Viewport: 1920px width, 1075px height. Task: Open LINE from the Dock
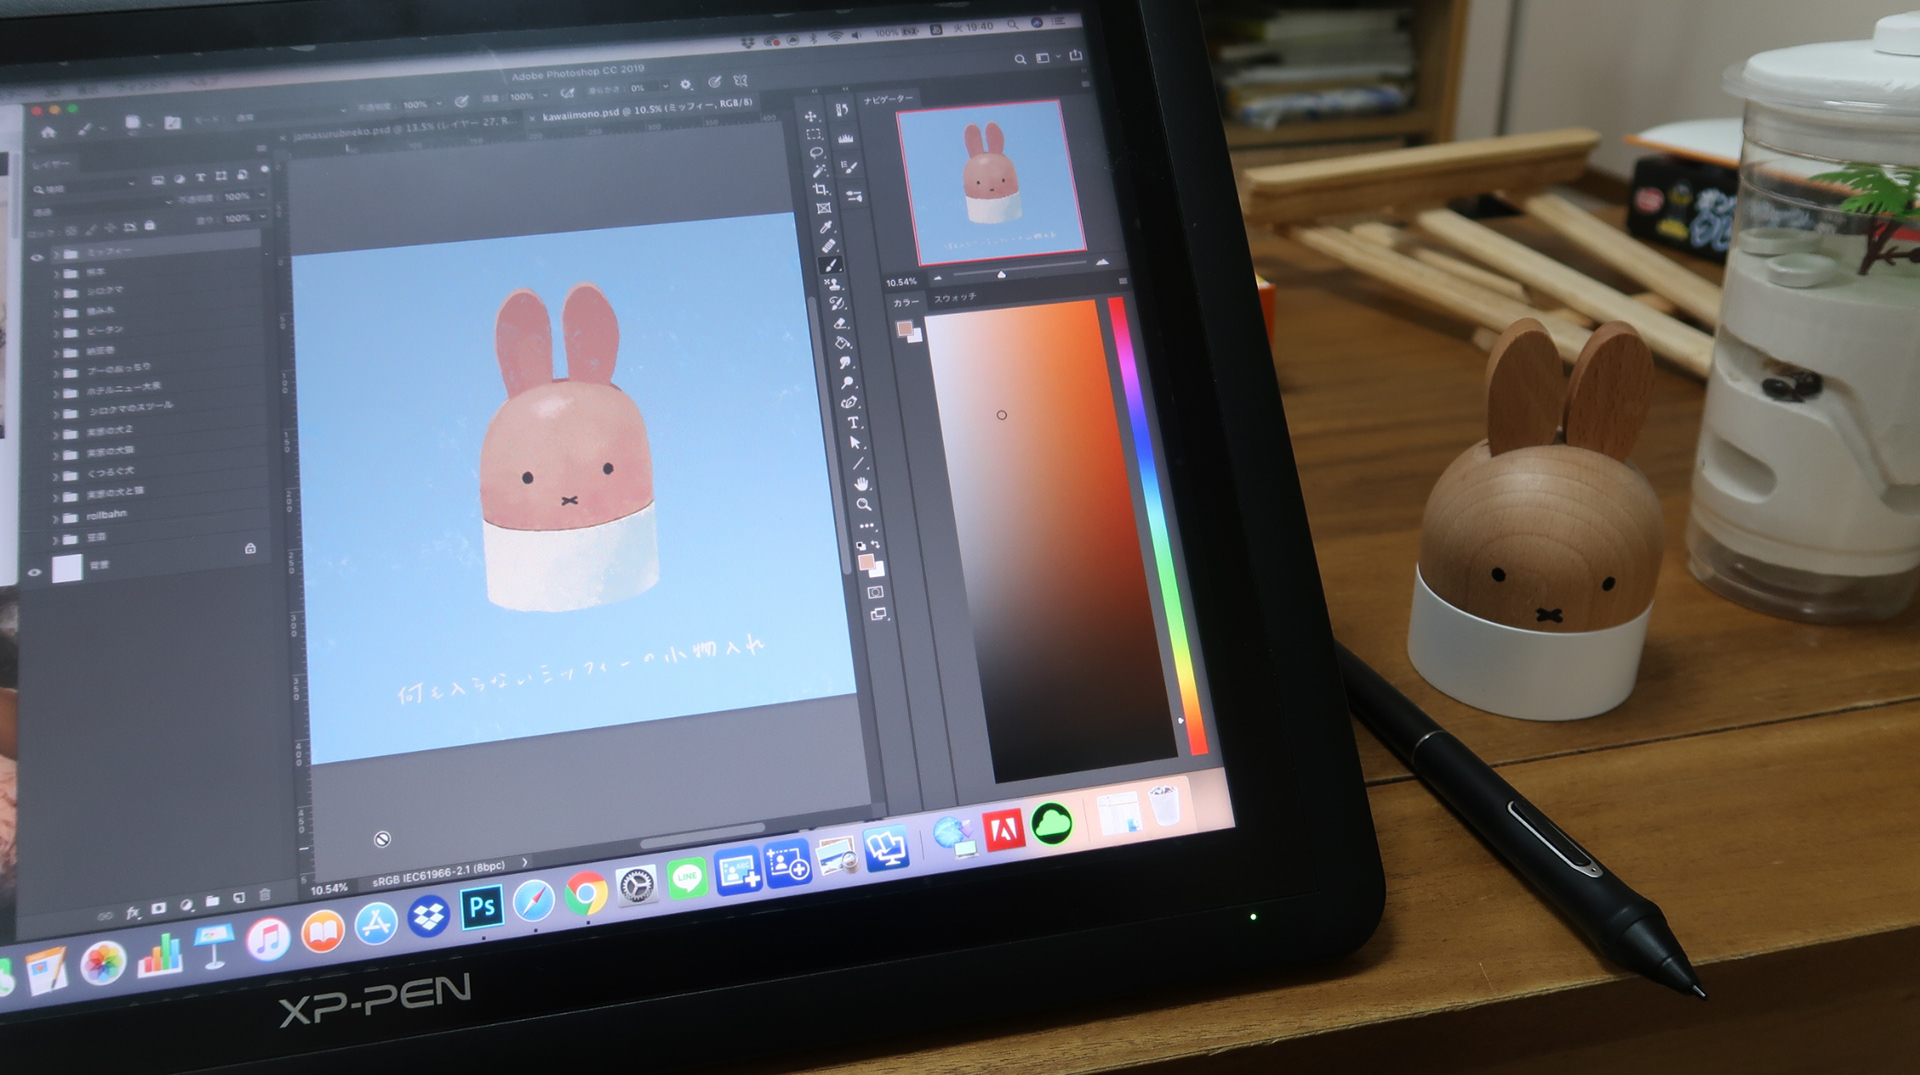tap(688, 878)
